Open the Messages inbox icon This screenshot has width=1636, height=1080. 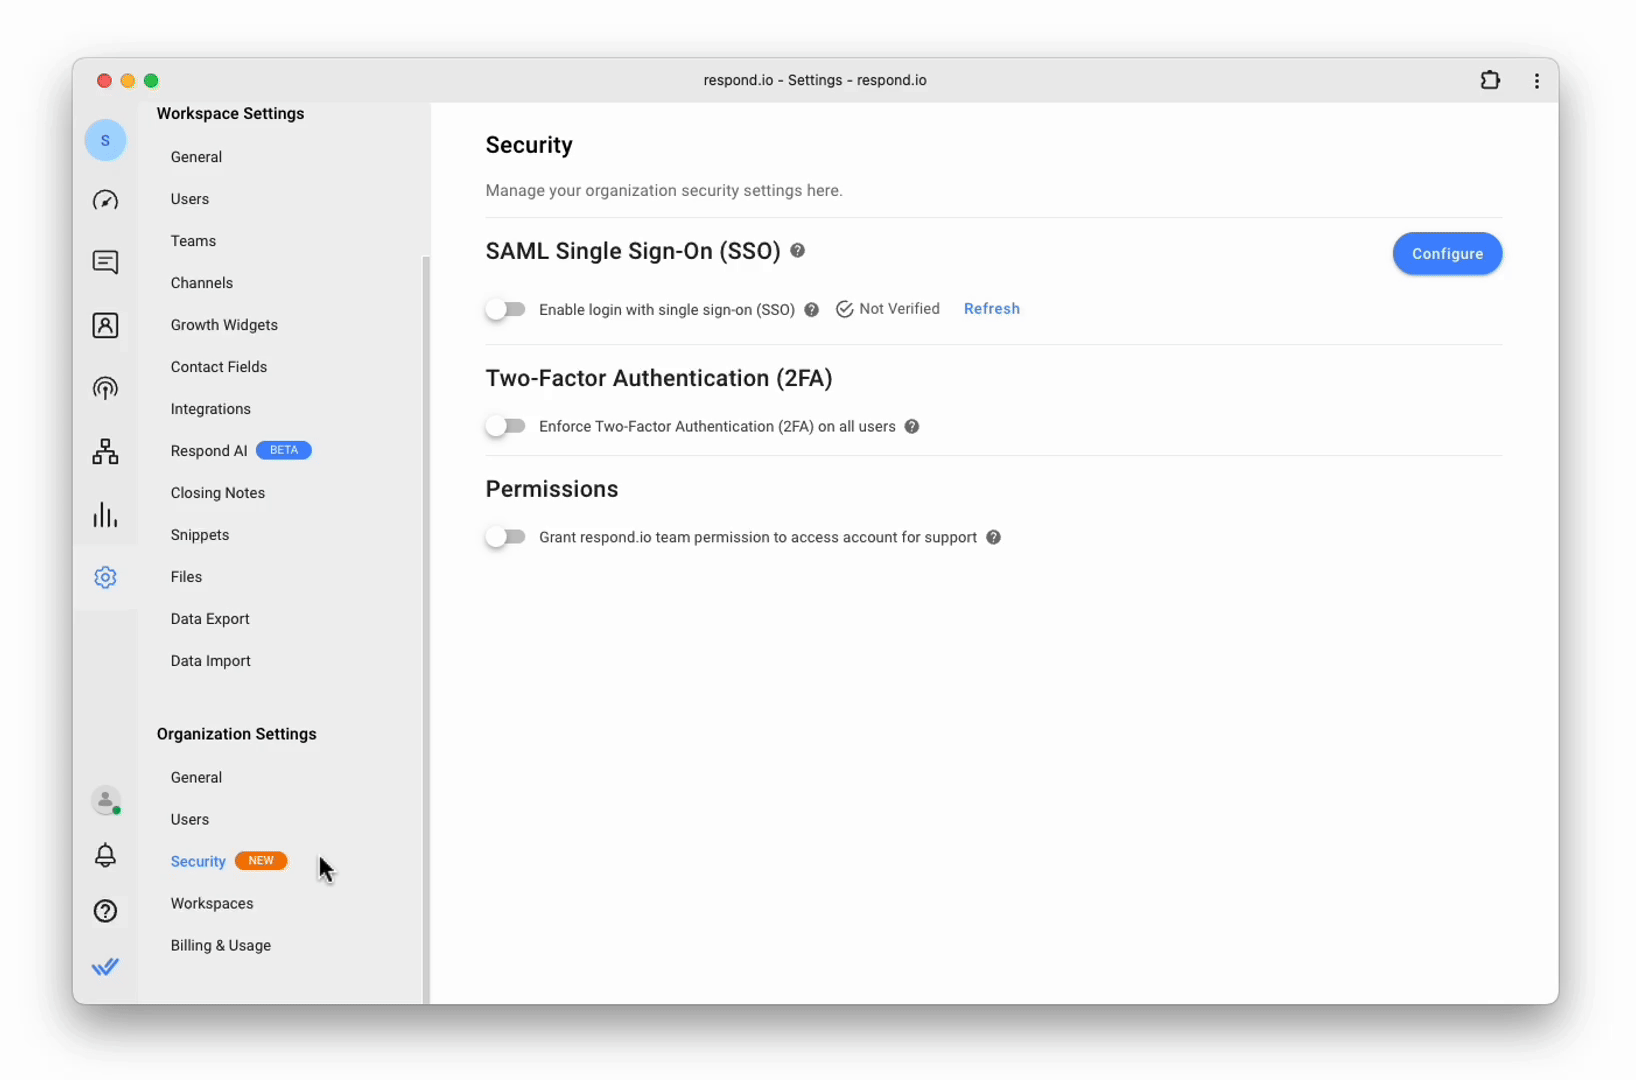[105, 262]
